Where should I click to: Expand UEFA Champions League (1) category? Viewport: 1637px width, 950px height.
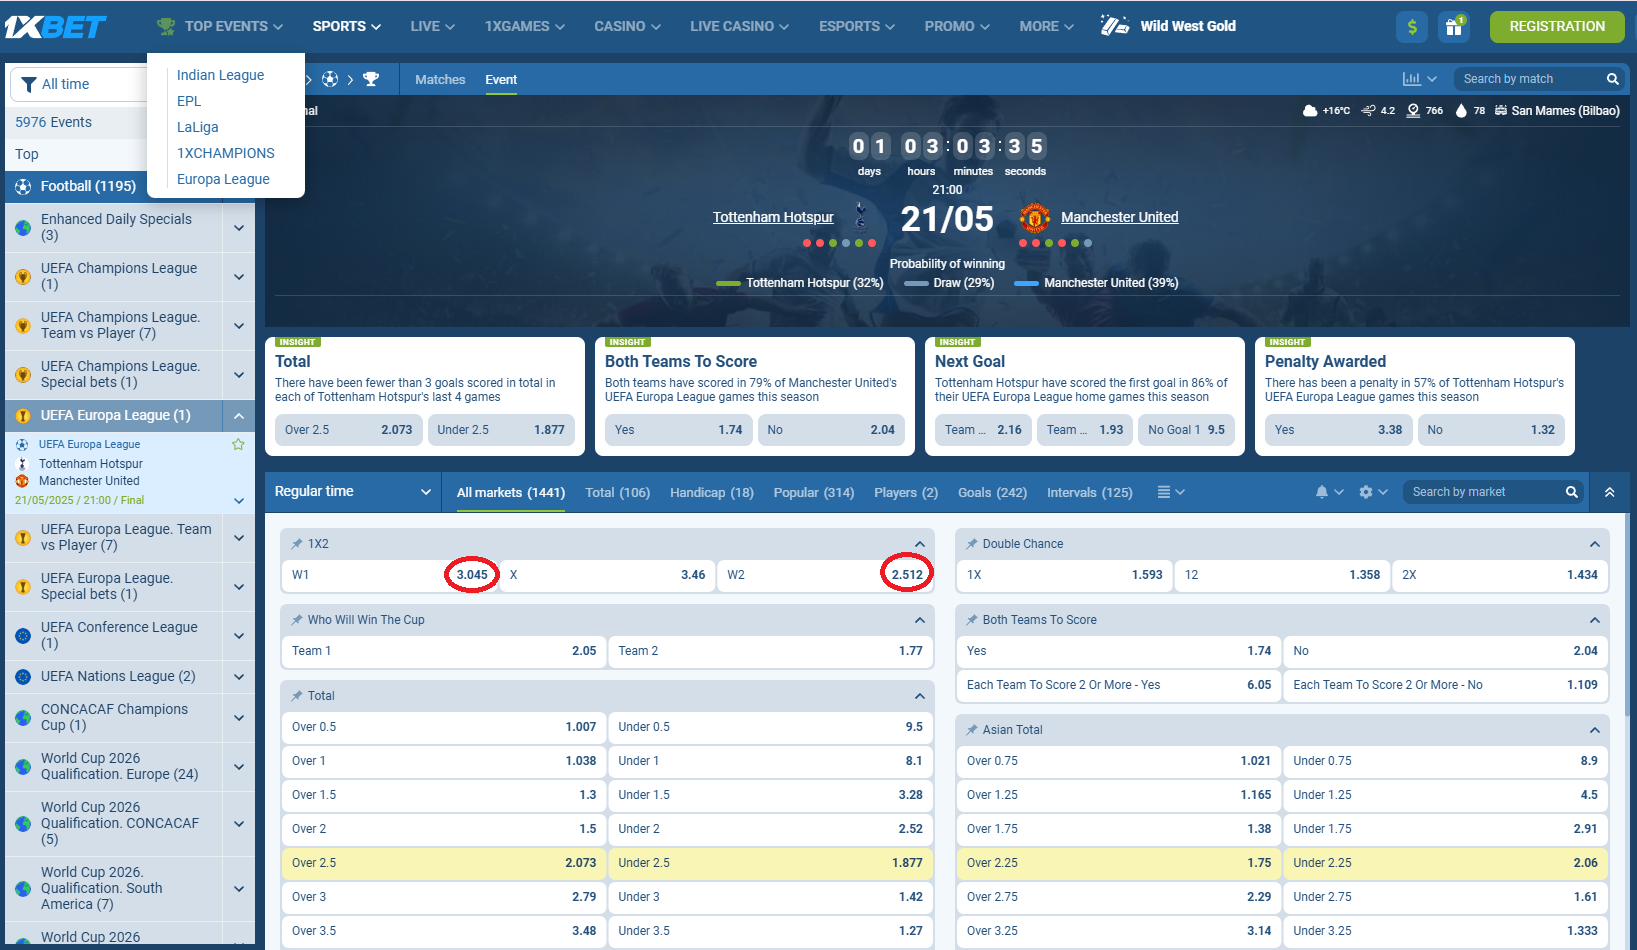point(239,277)
